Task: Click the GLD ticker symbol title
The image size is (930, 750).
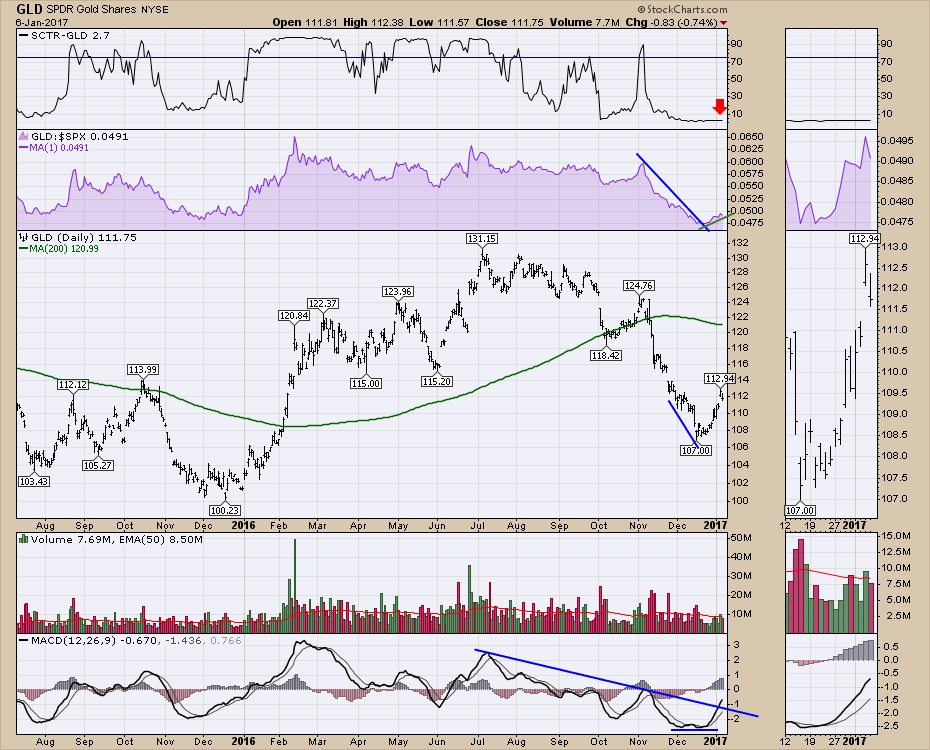Action: [29, 9]
